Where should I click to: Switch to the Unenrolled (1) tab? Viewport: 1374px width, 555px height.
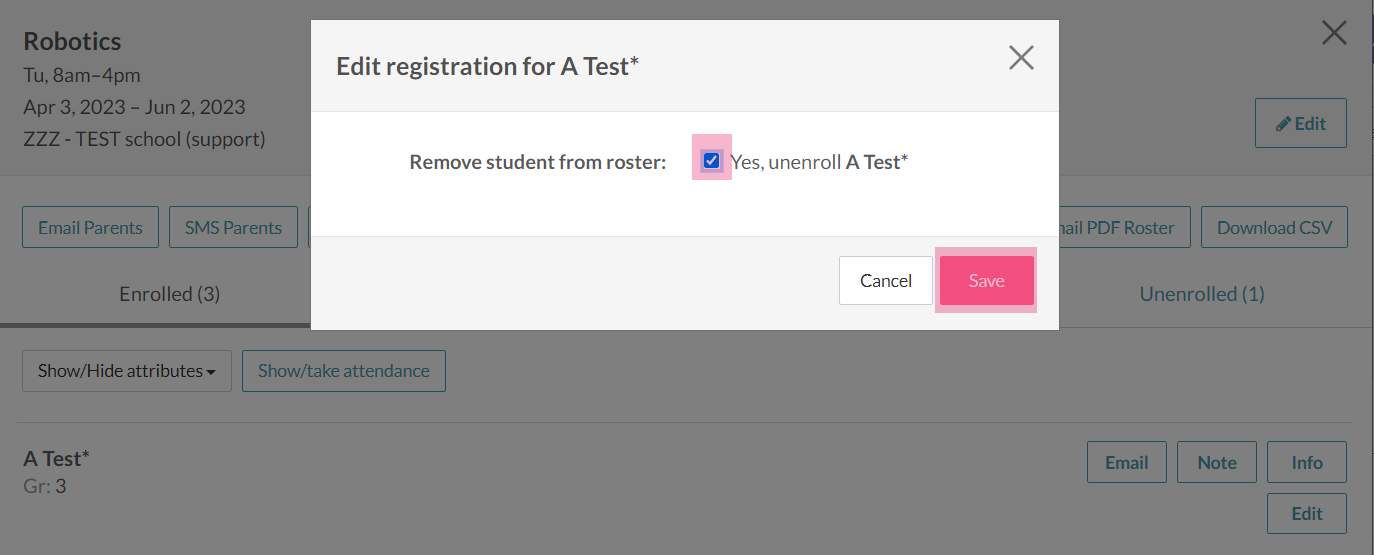pyautogui.click(x=1202, y=294)
